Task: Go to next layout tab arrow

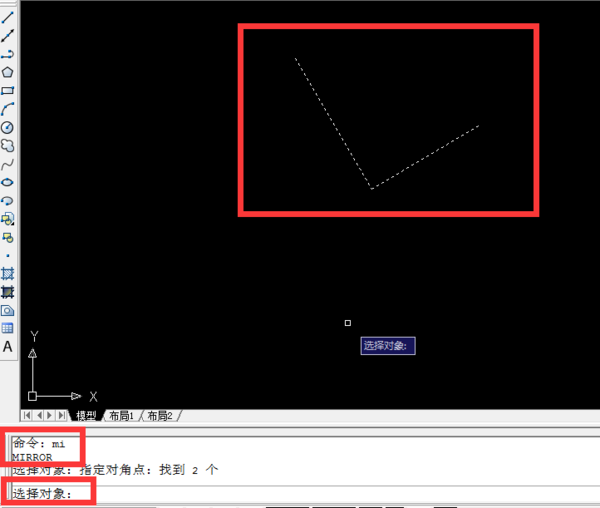Action: click(49, 415)
